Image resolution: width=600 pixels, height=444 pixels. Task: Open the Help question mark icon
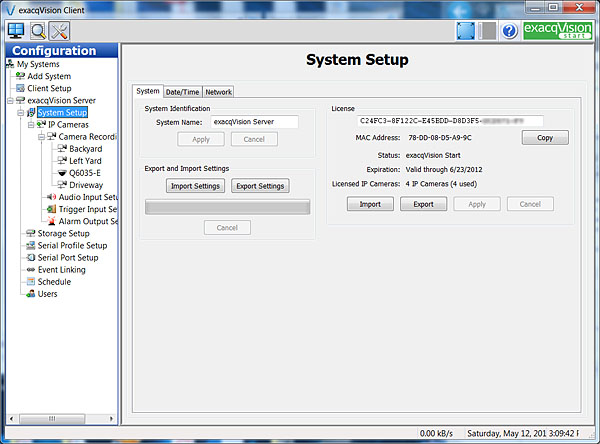point(509,31)
